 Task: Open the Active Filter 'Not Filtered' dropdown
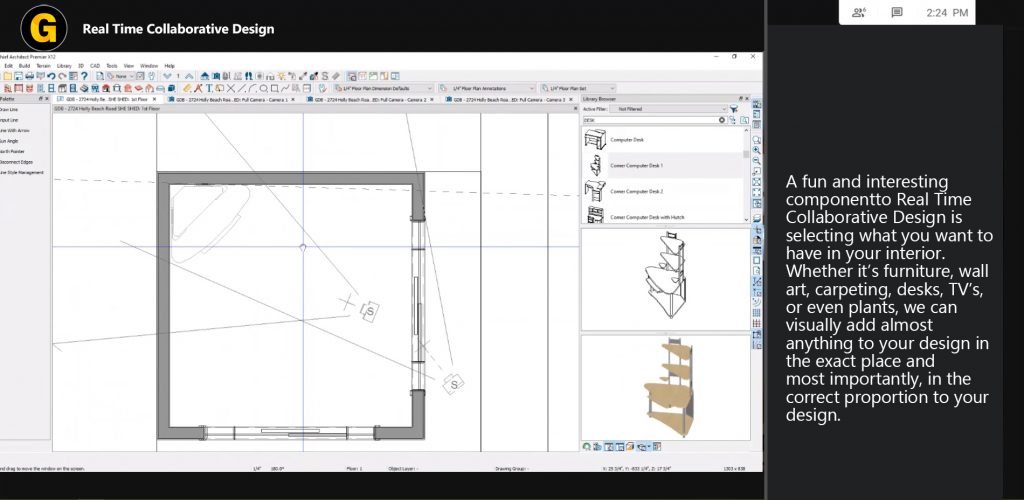click(x=669, y=109)
